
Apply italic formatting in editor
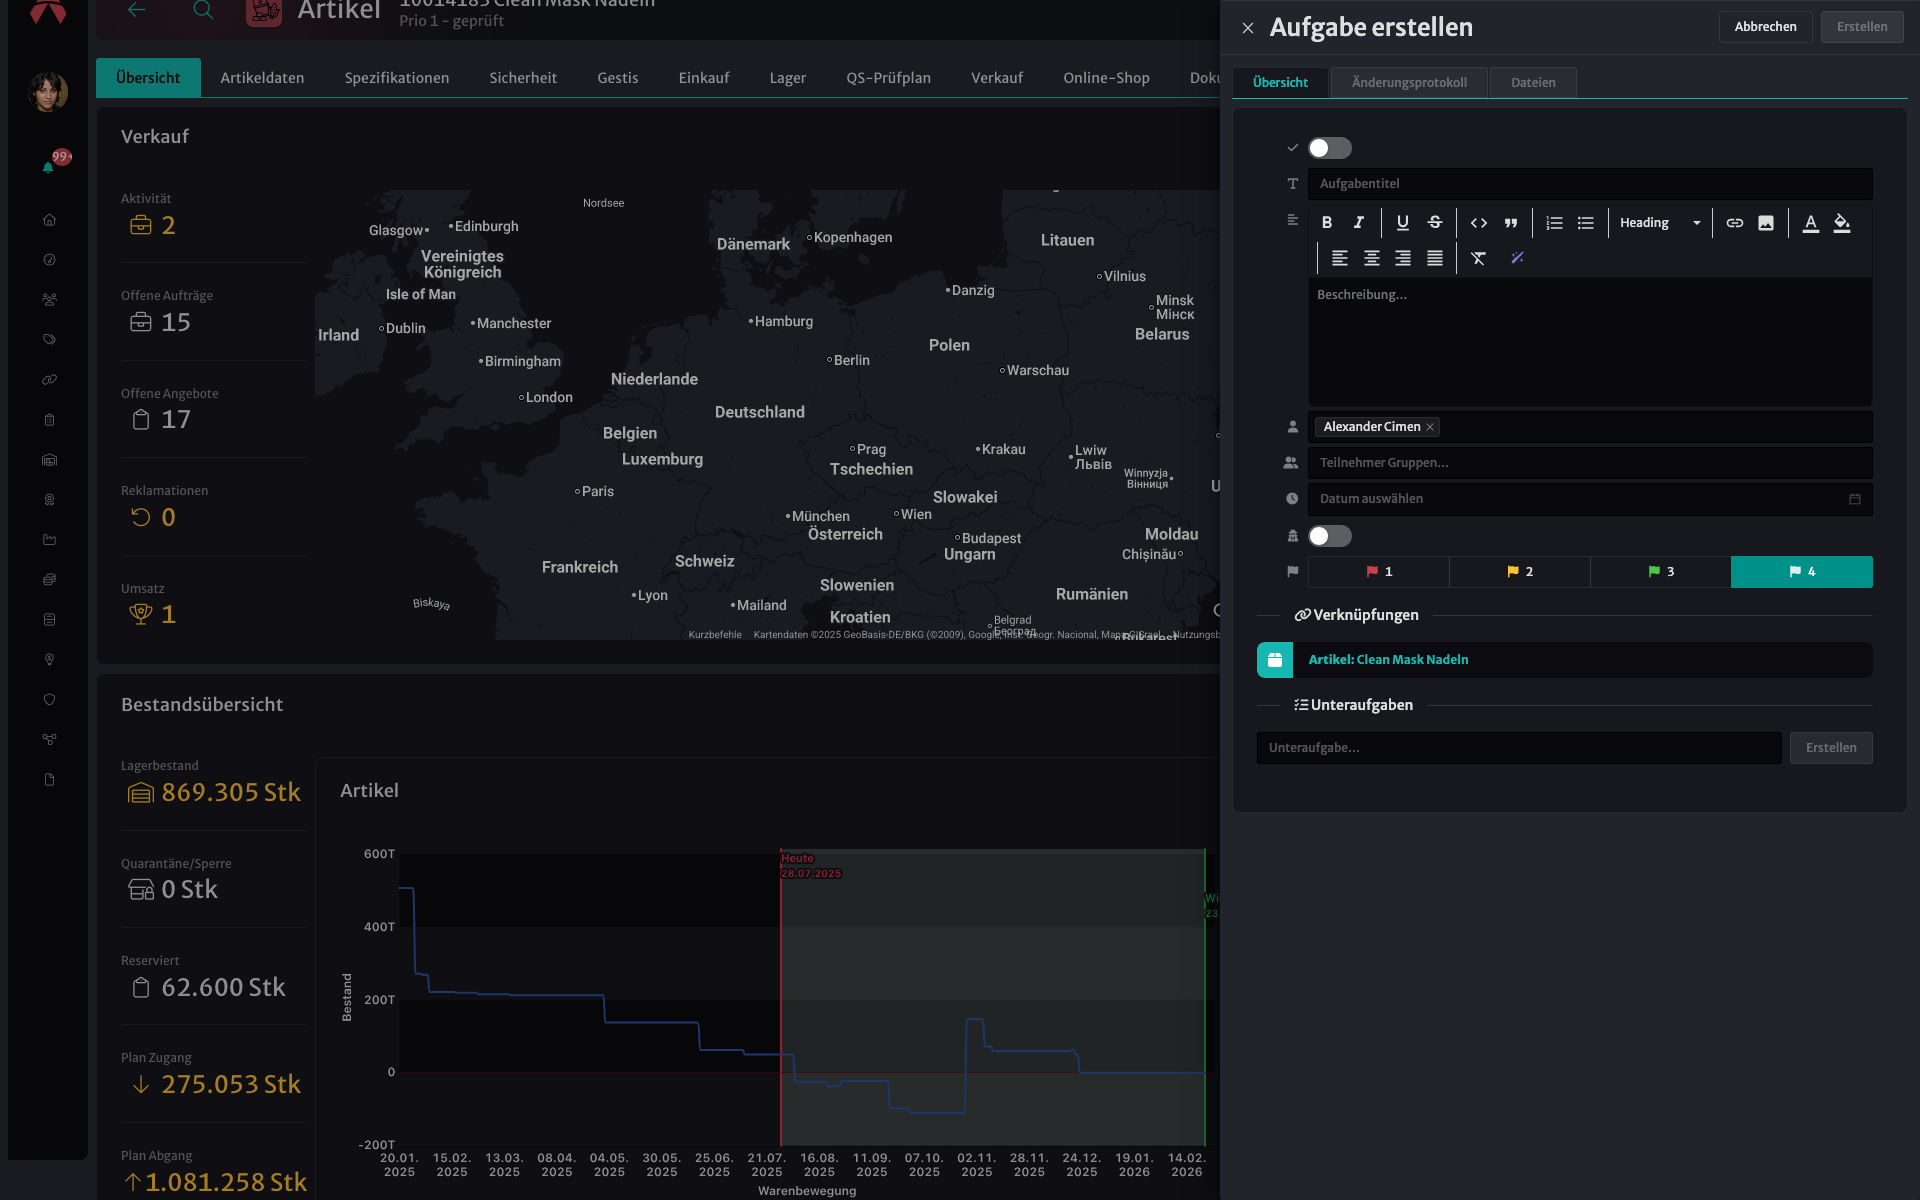1359,223
